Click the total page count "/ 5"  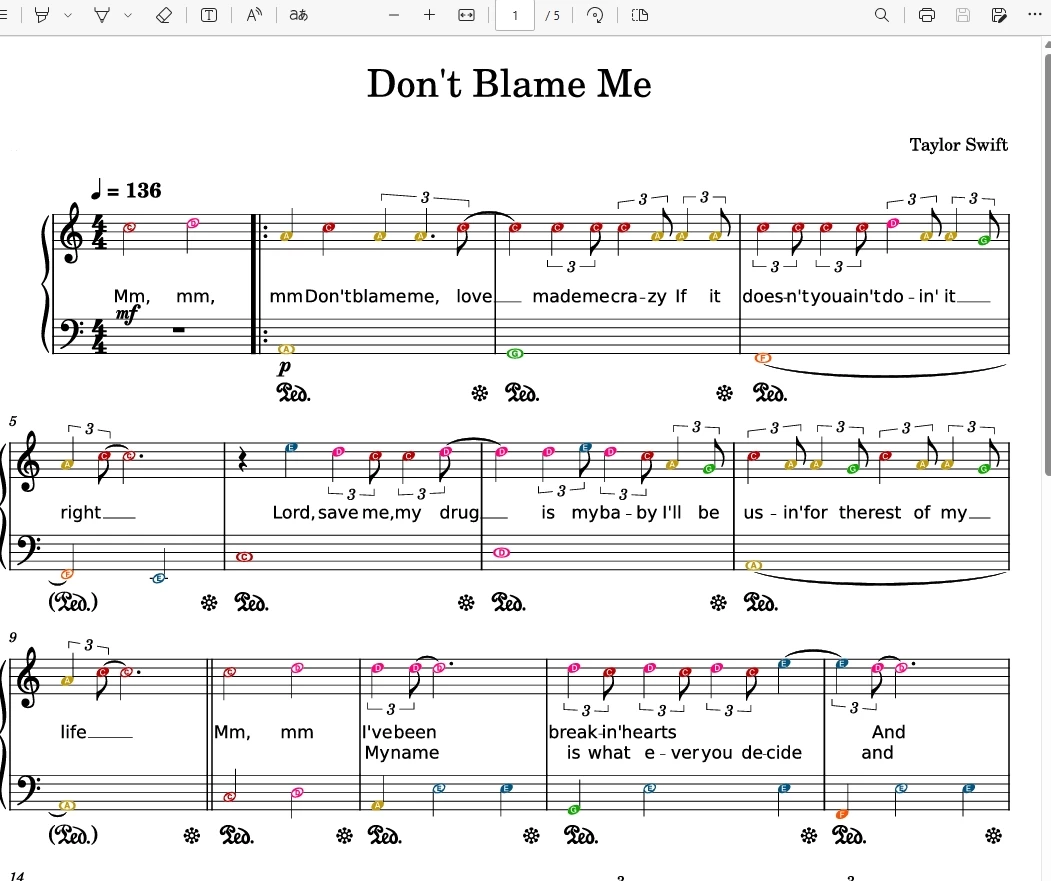pyautogui.click(x=552, y=15)
